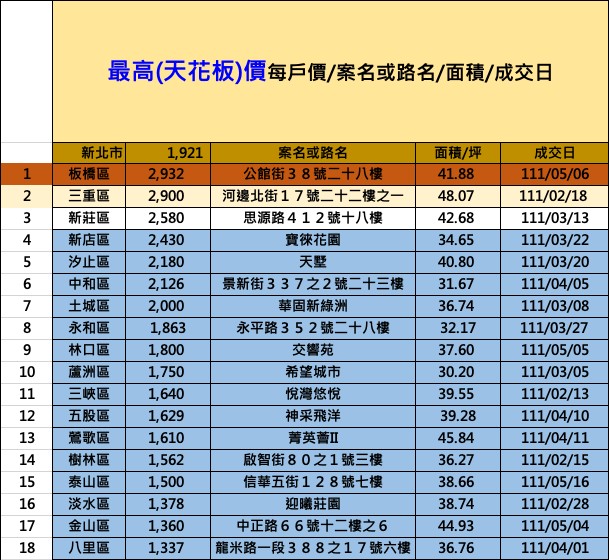Click the 新北市 header cell
Screen dimensions: 609x560
(x=89, y=153)
